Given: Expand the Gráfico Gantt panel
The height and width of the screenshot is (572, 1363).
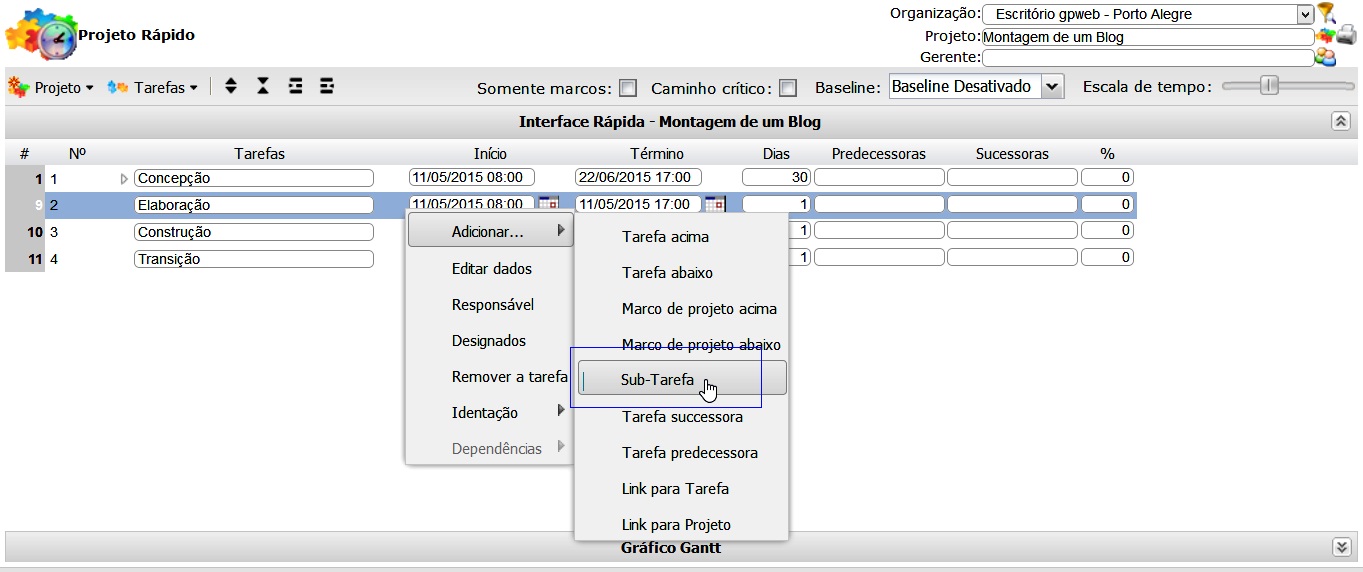Looking at the screenshot, I should tap(1341, 546).
